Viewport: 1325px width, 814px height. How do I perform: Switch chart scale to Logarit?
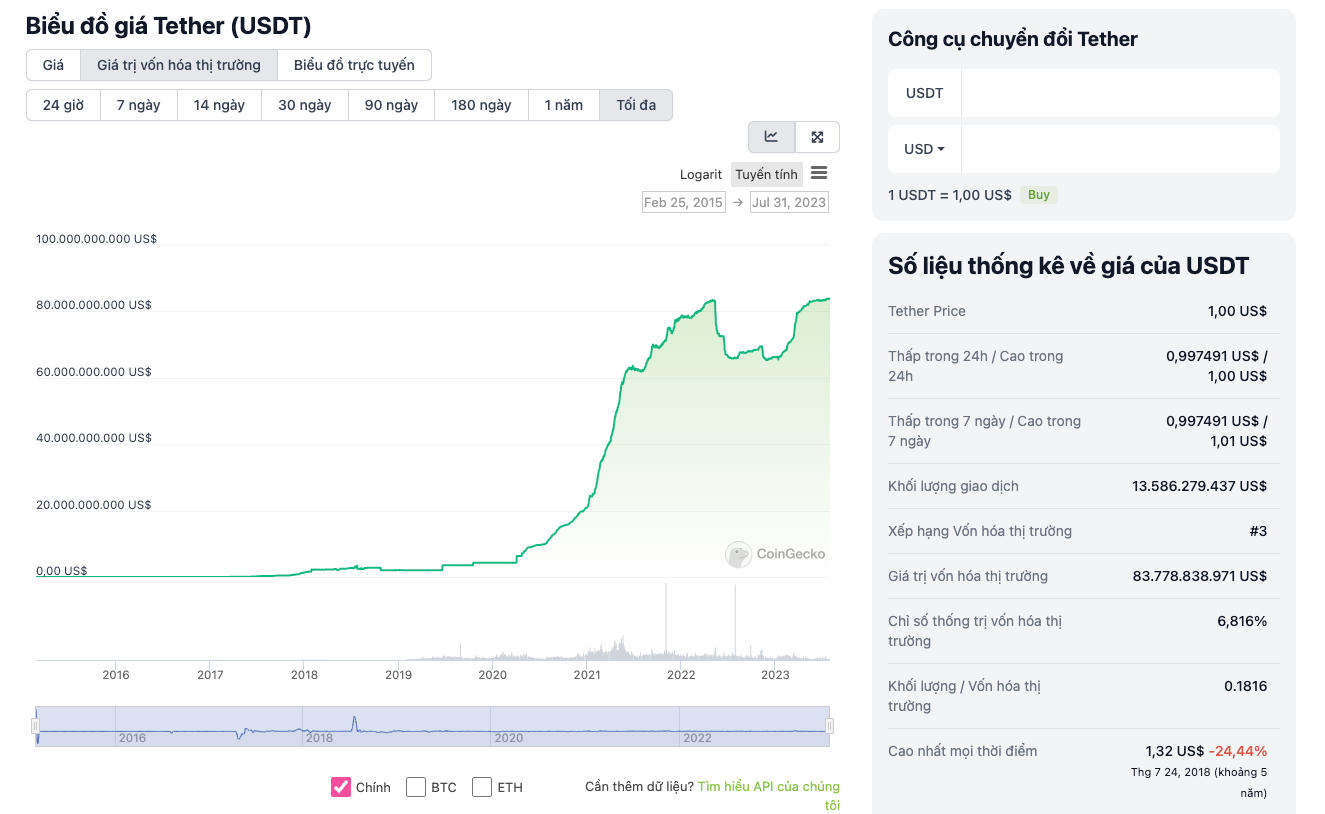[701, 174]
